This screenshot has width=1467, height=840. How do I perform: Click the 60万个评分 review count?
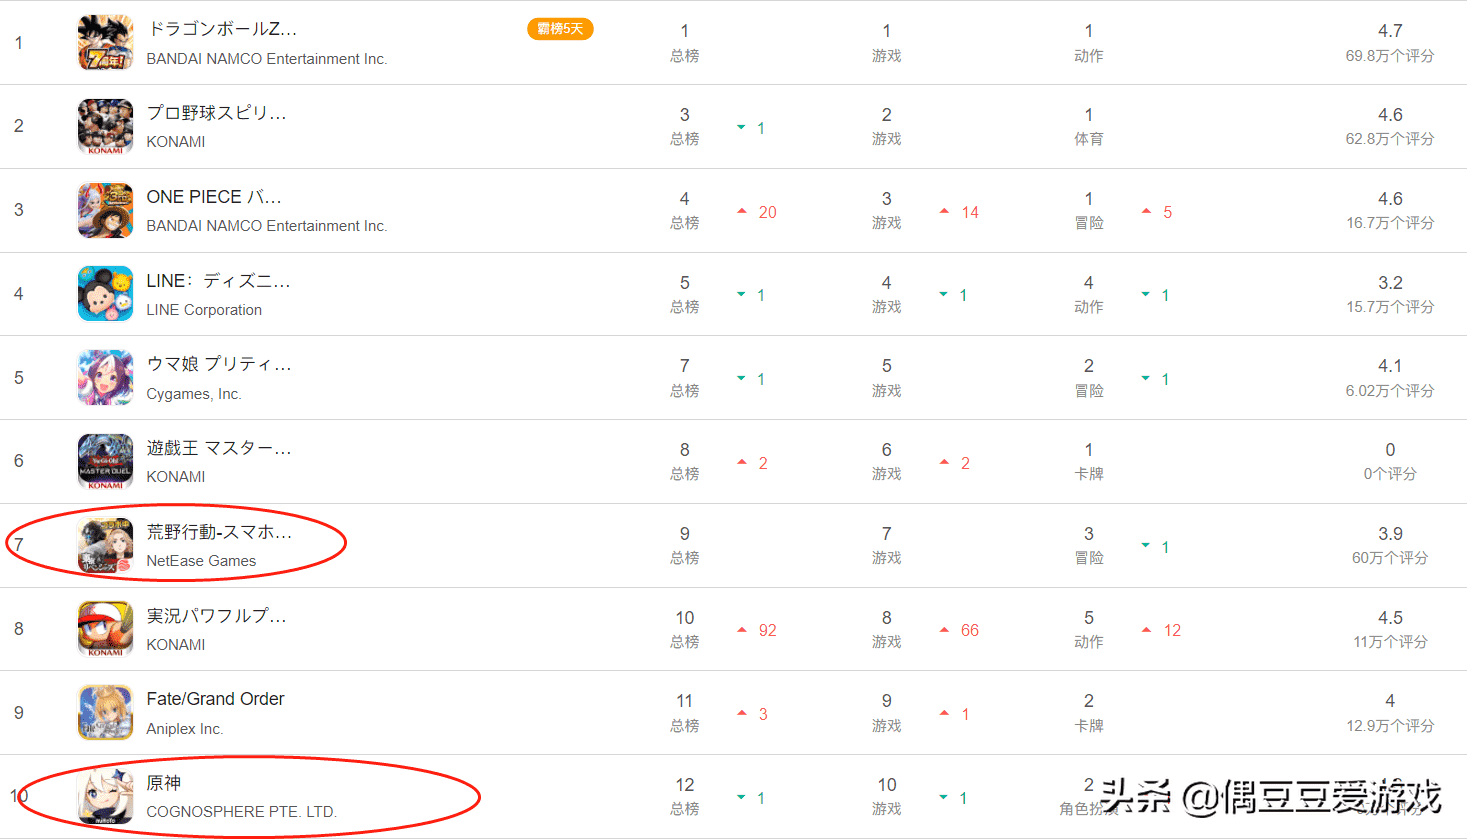coord(1390,558)
